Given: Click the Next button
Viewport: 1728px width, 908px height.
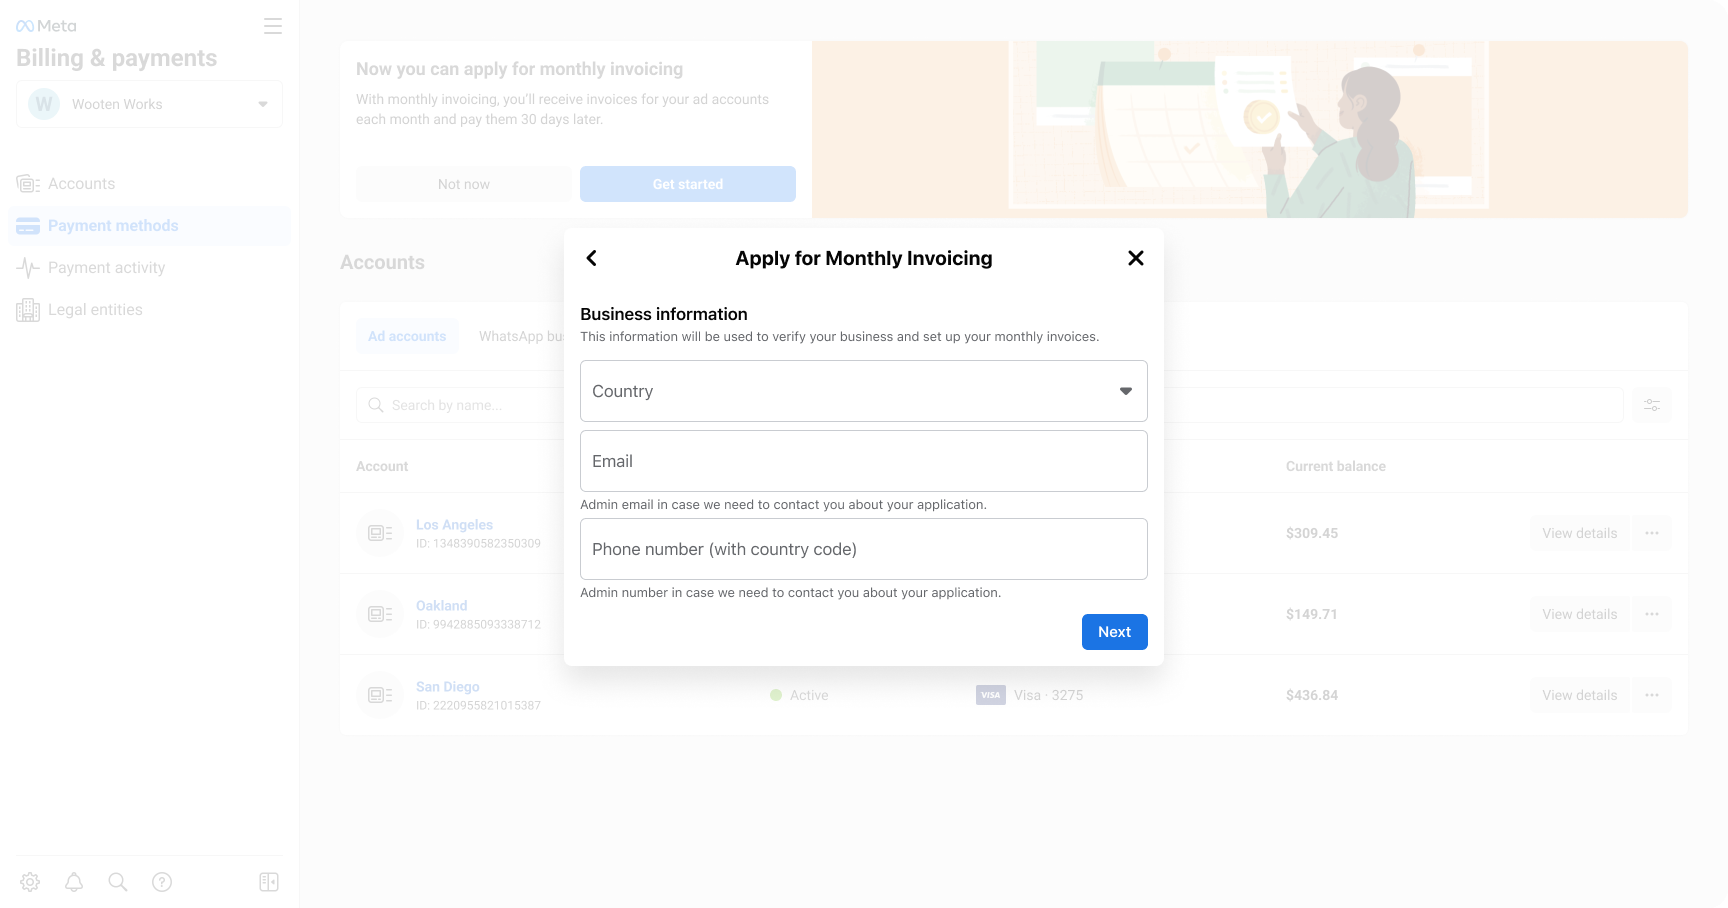Looking at the screenshot, I should [x=1115, y=632].
